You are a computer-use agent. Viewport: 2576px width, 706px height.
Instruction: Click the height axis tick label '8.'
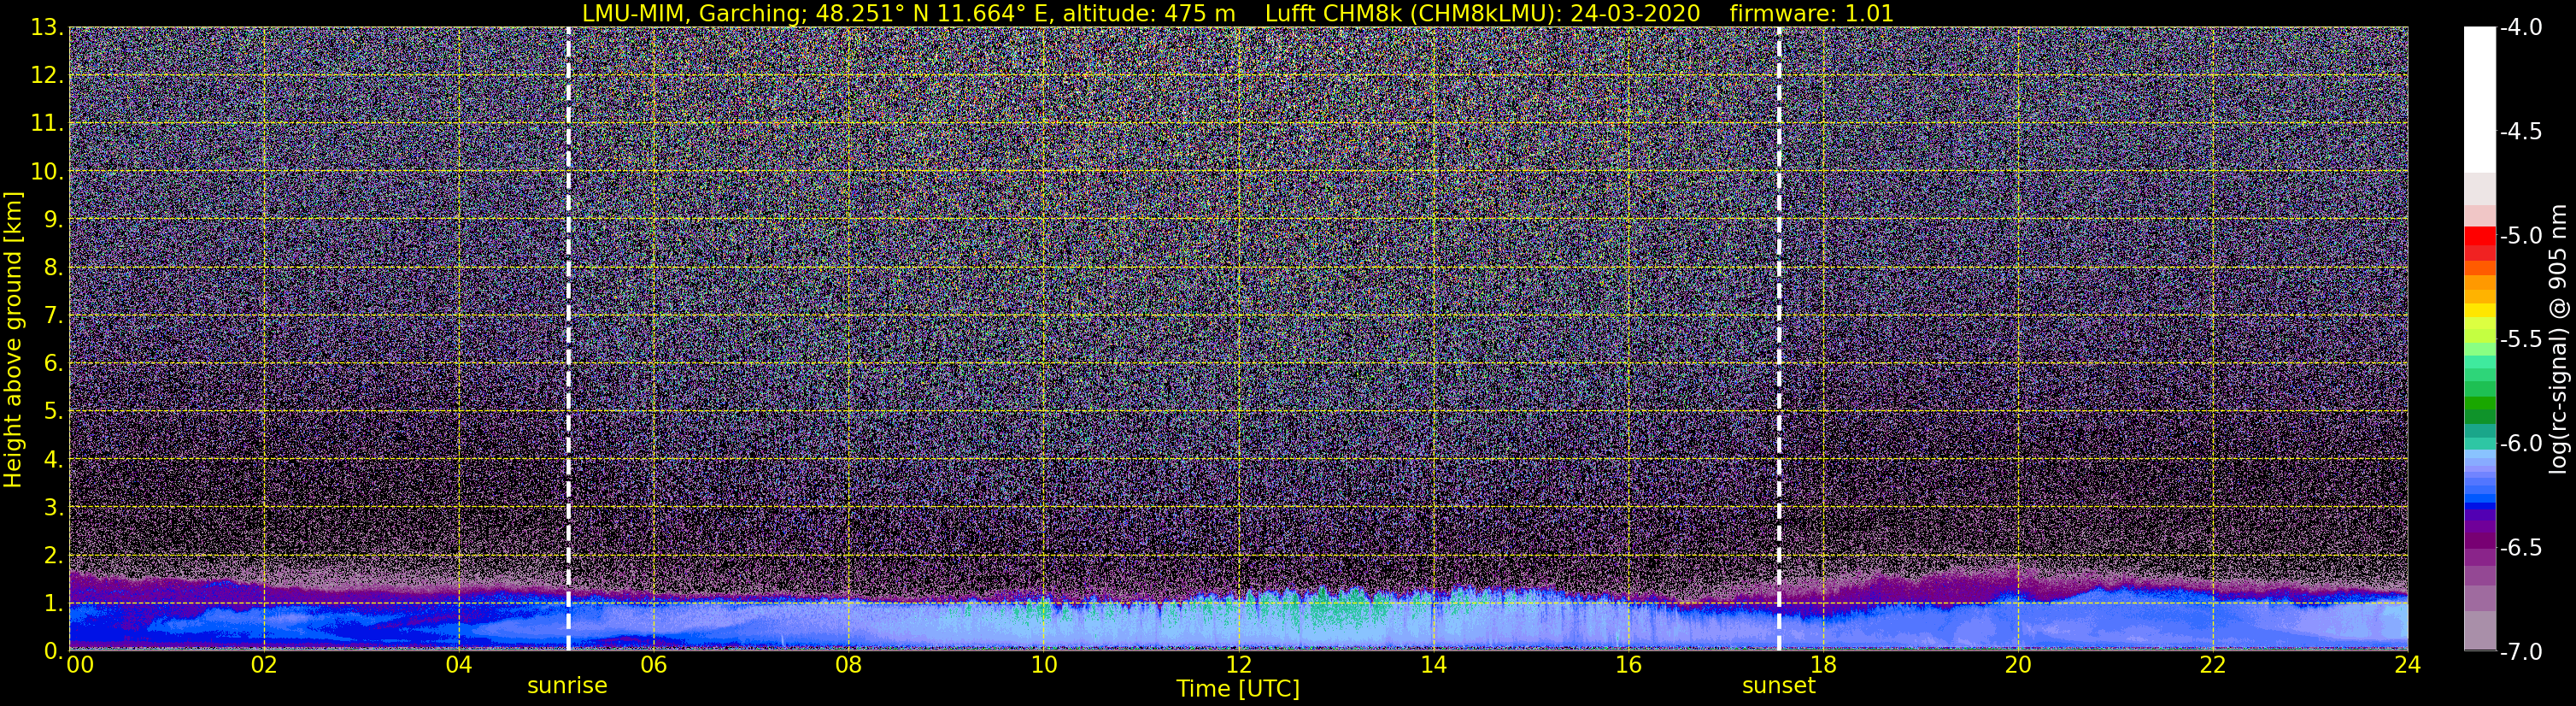[54, 267]
